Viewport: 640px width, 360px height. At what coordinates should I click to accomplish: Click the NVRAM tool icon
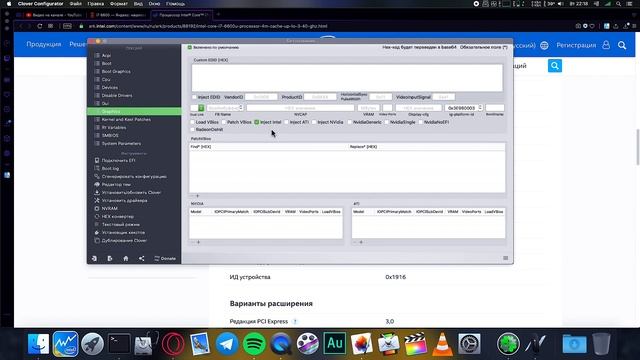click(97, 209)
